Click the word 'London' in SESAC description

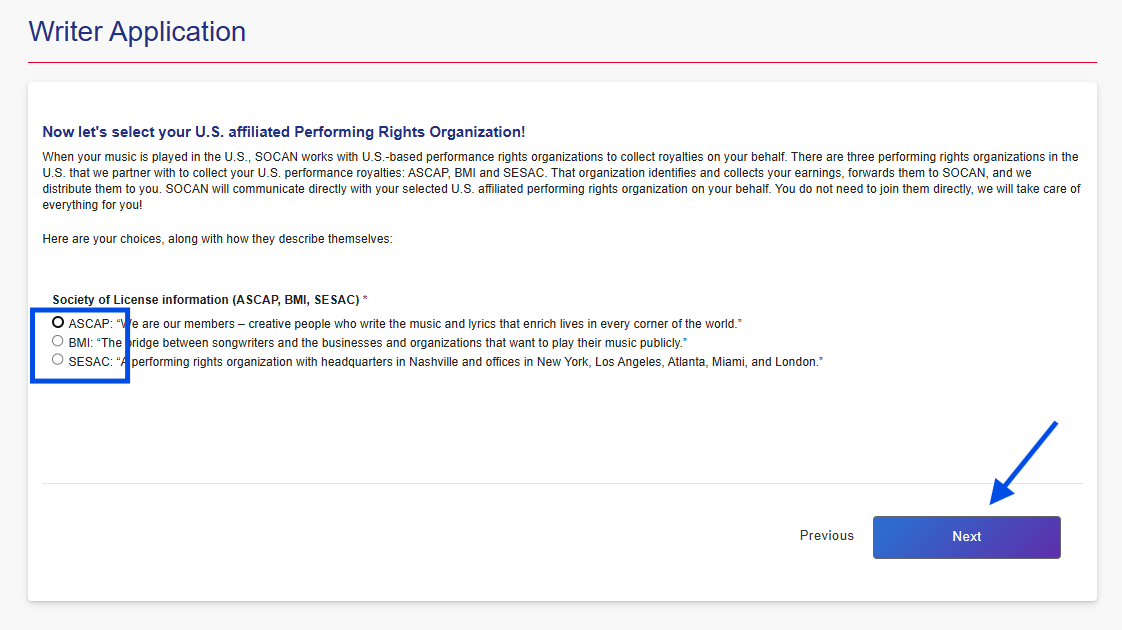pyautogui.click(x=797, y=362)
